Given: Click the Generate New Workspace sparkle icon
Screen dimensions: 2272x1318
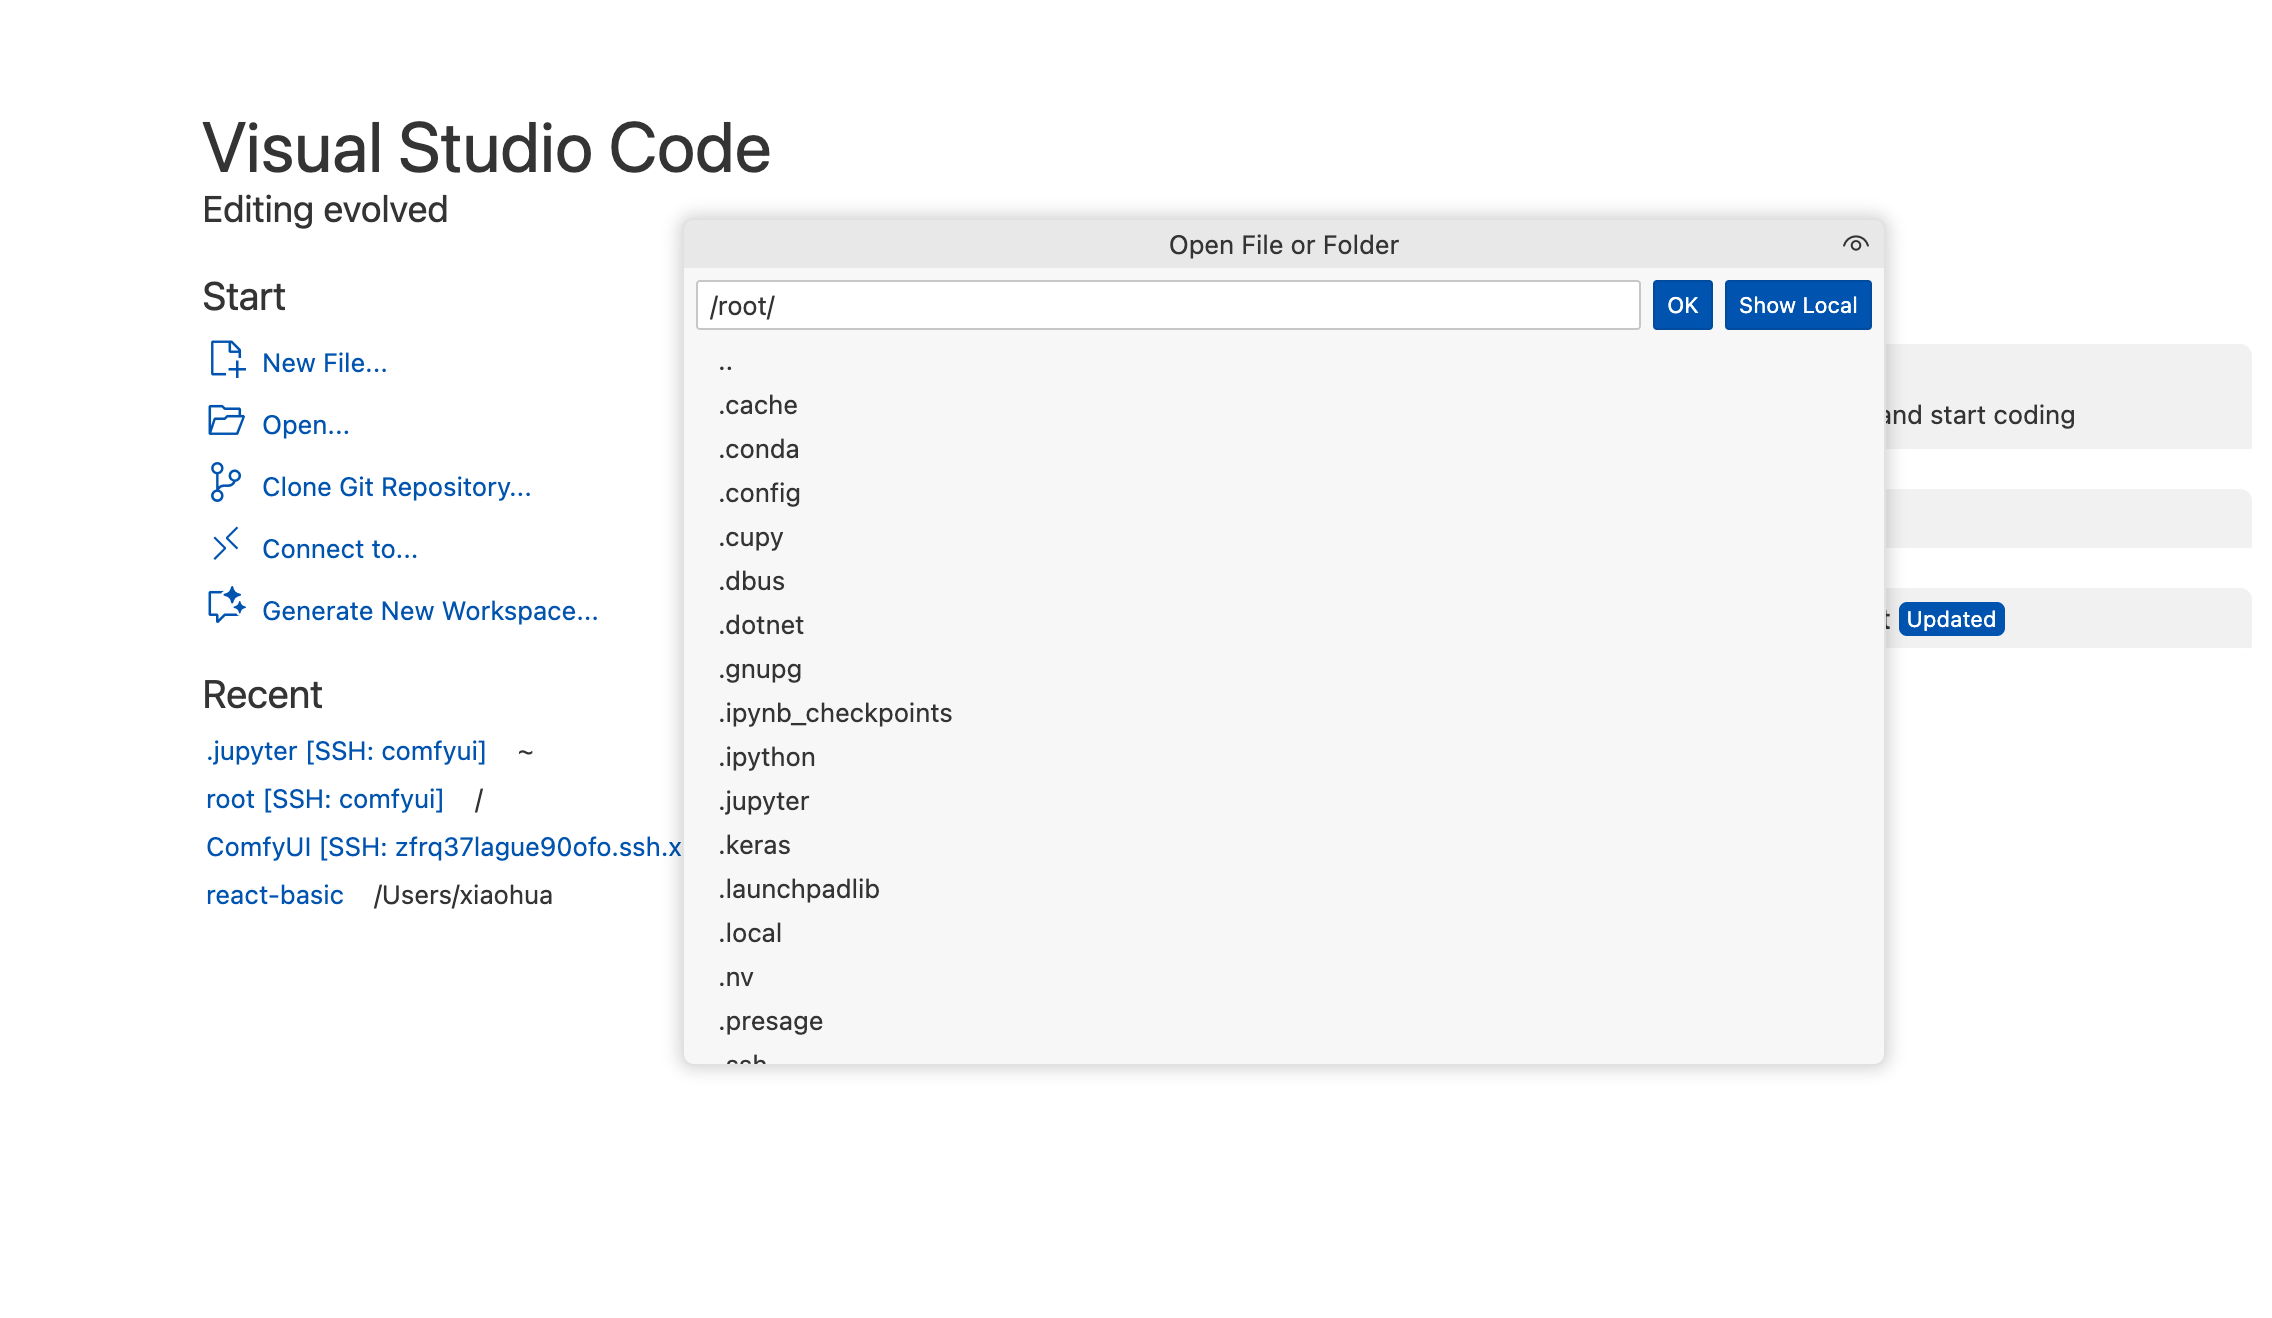Looking at the screenshot, I should pos(226,606).
